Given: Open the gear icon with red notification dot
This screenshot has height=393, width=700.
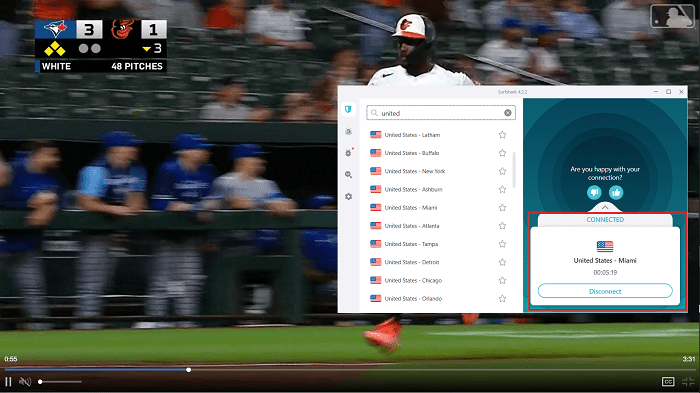Looking at the screenshot, I should tap(349, 153).
